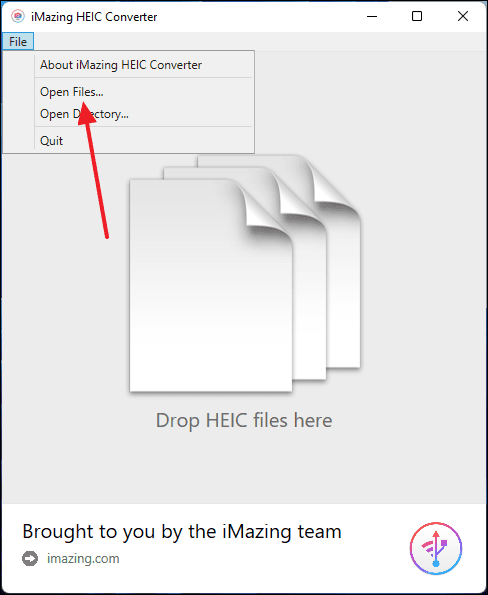Click the round iMazing USB logo

[x=436, y=548]
